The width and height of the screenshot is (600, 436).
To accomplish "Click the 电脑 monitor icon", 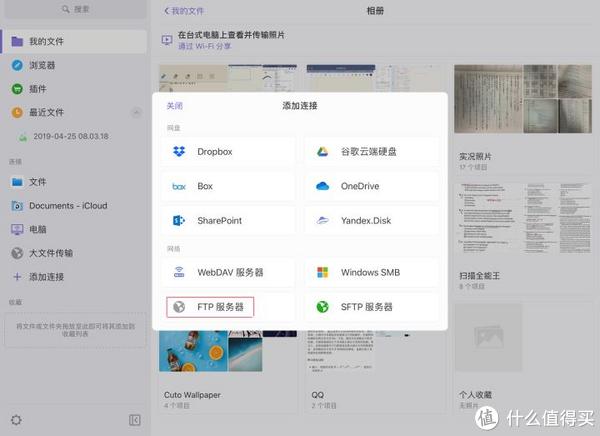I will click(17, 229).
